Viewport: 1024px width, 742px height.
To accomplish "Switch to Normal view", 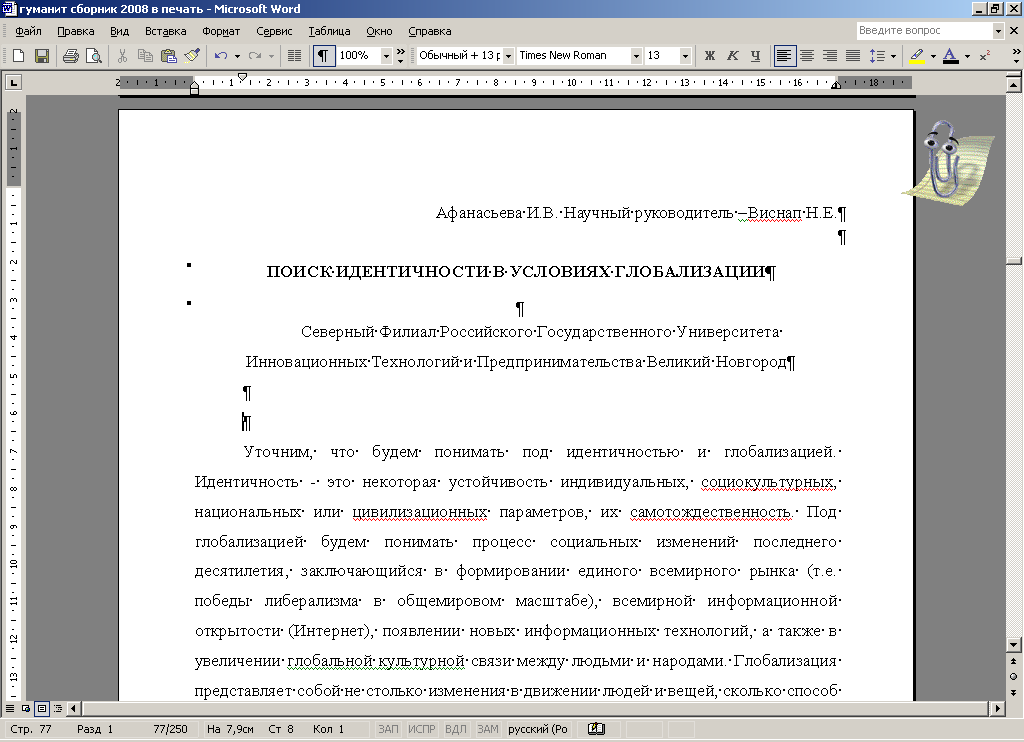I will click(10, 709).
